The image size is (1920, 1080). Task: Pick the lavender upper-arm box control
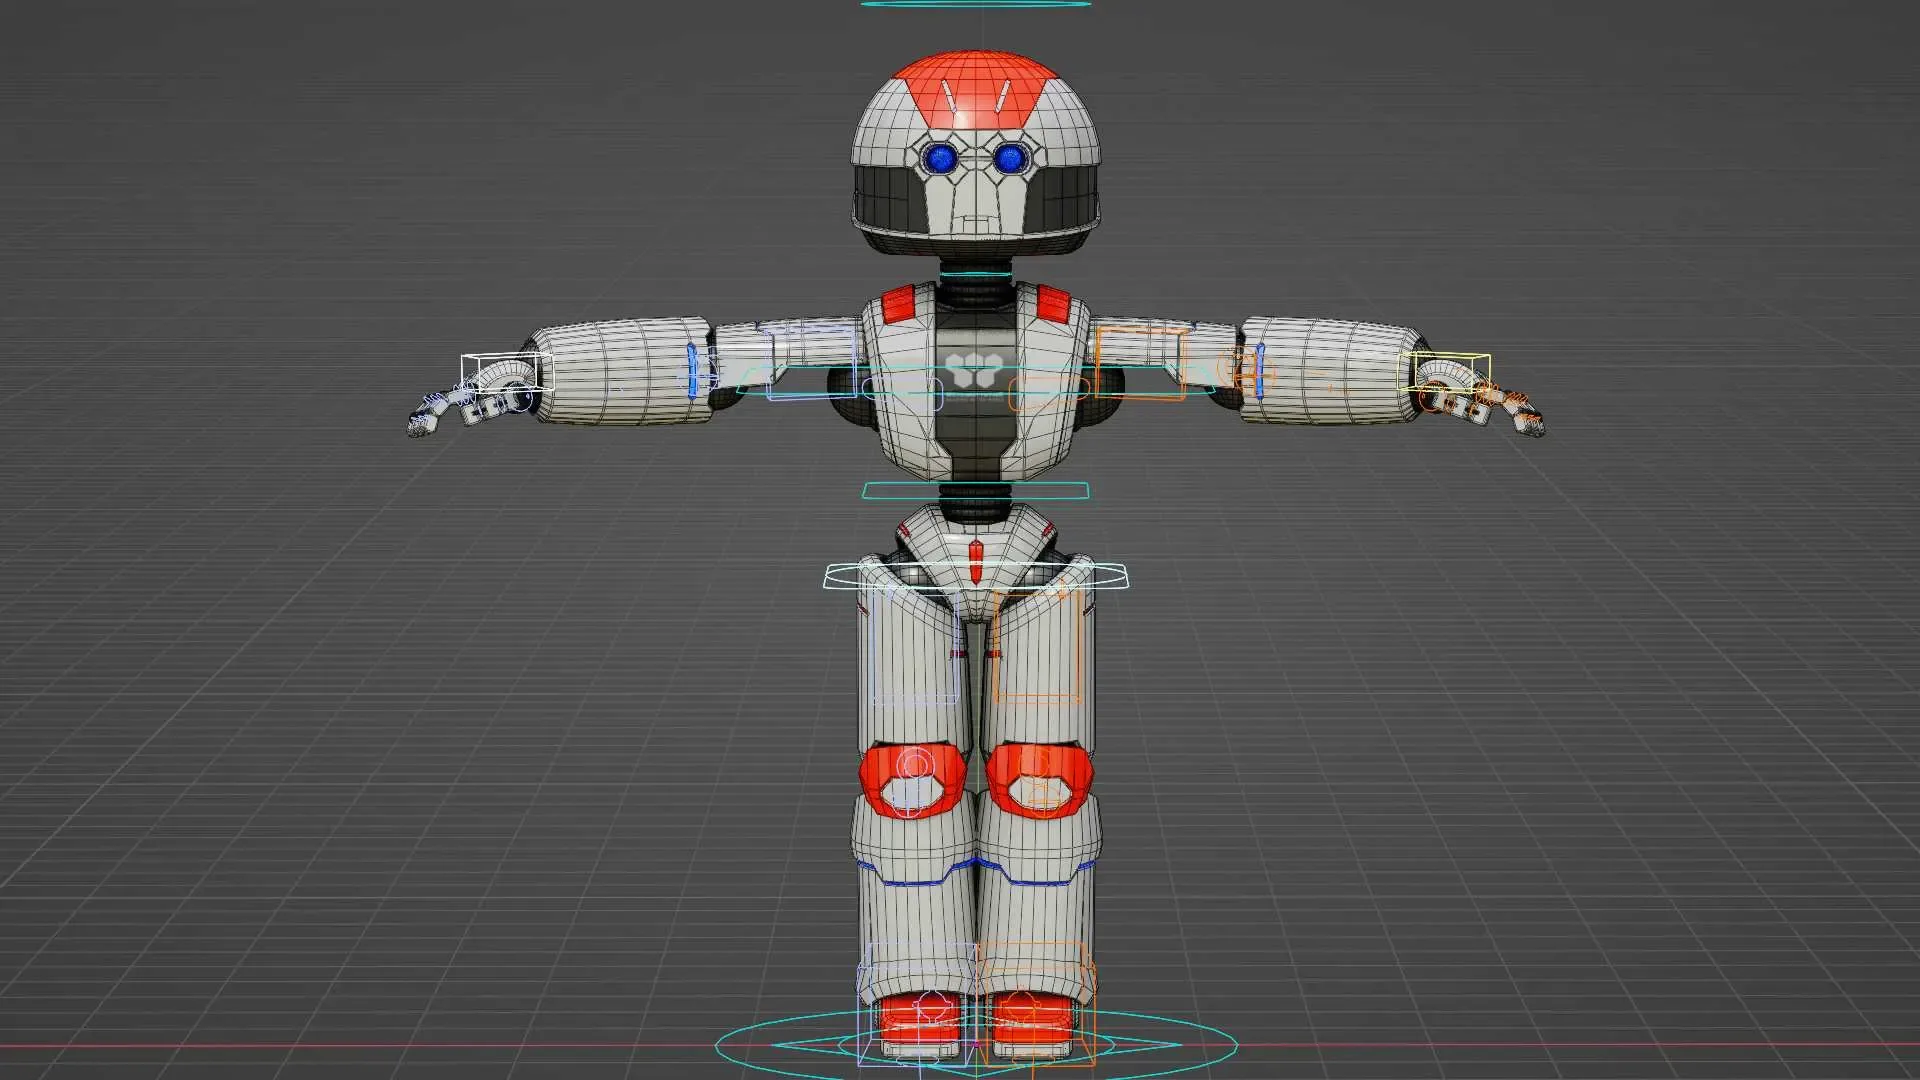[x=811, y=362]
